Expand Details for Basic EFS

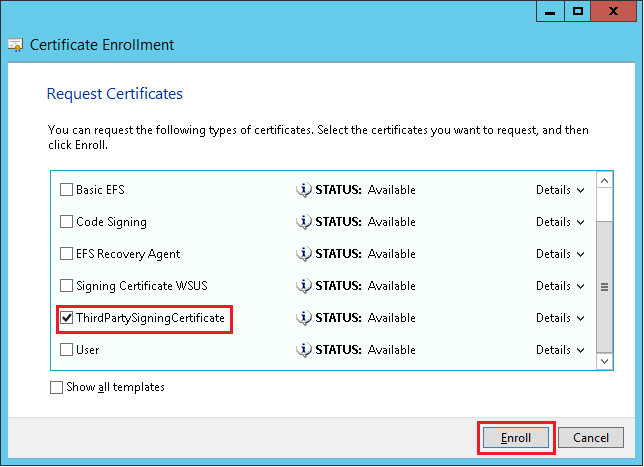(x=560, y=190)
